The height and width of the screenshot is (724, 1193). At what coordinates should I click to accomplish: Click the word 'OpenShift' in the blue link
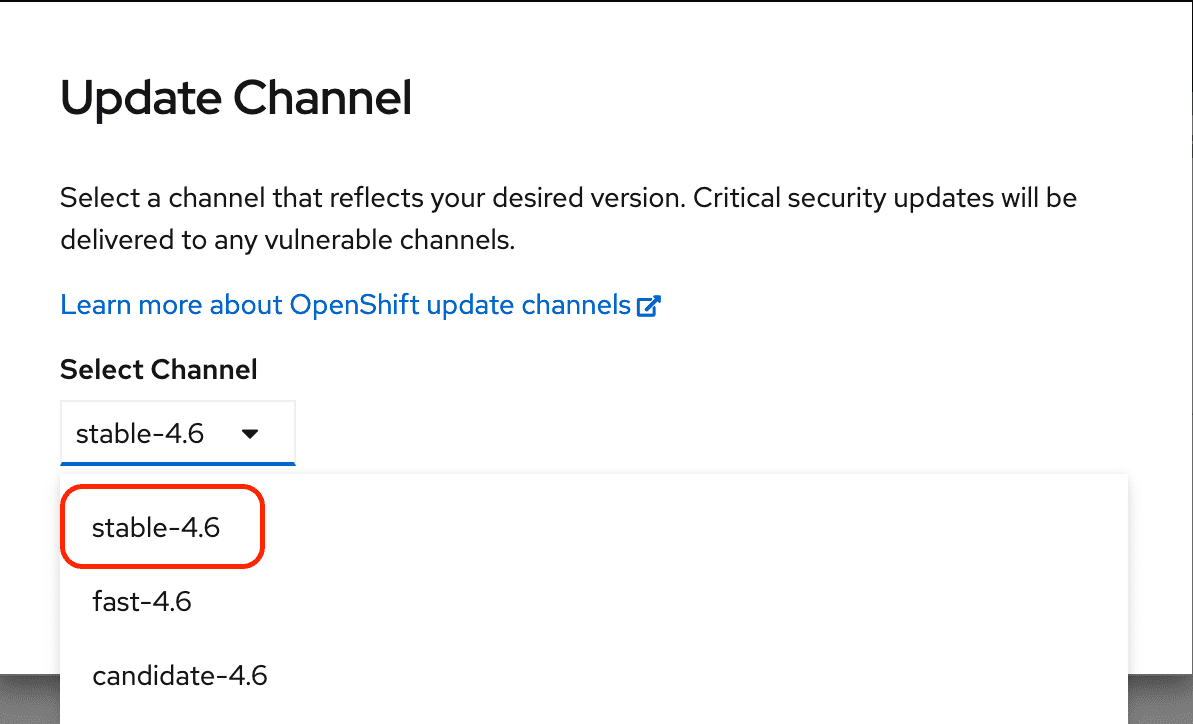[x=355, y=305]
